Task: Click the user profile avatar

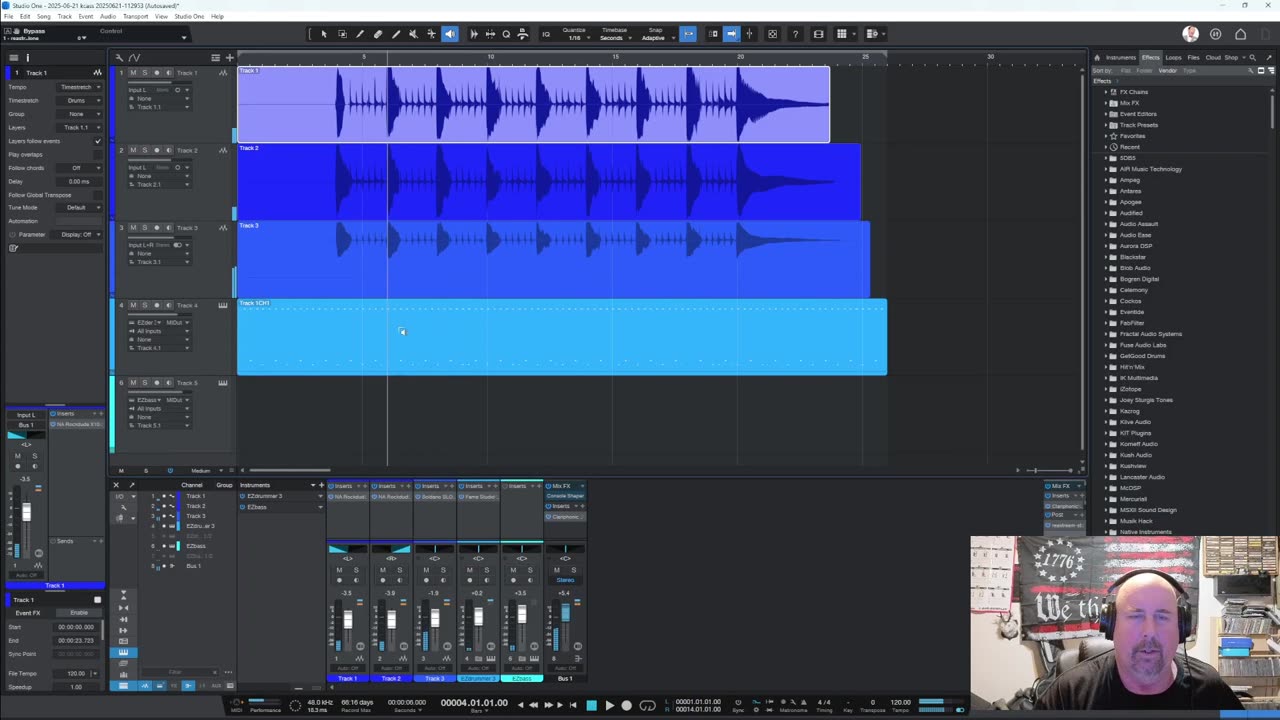Action: [1190, 34]
